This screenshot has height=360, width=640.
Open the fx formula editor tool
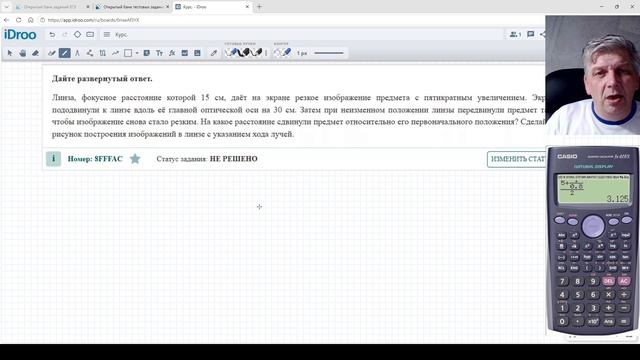click(172, 53)
